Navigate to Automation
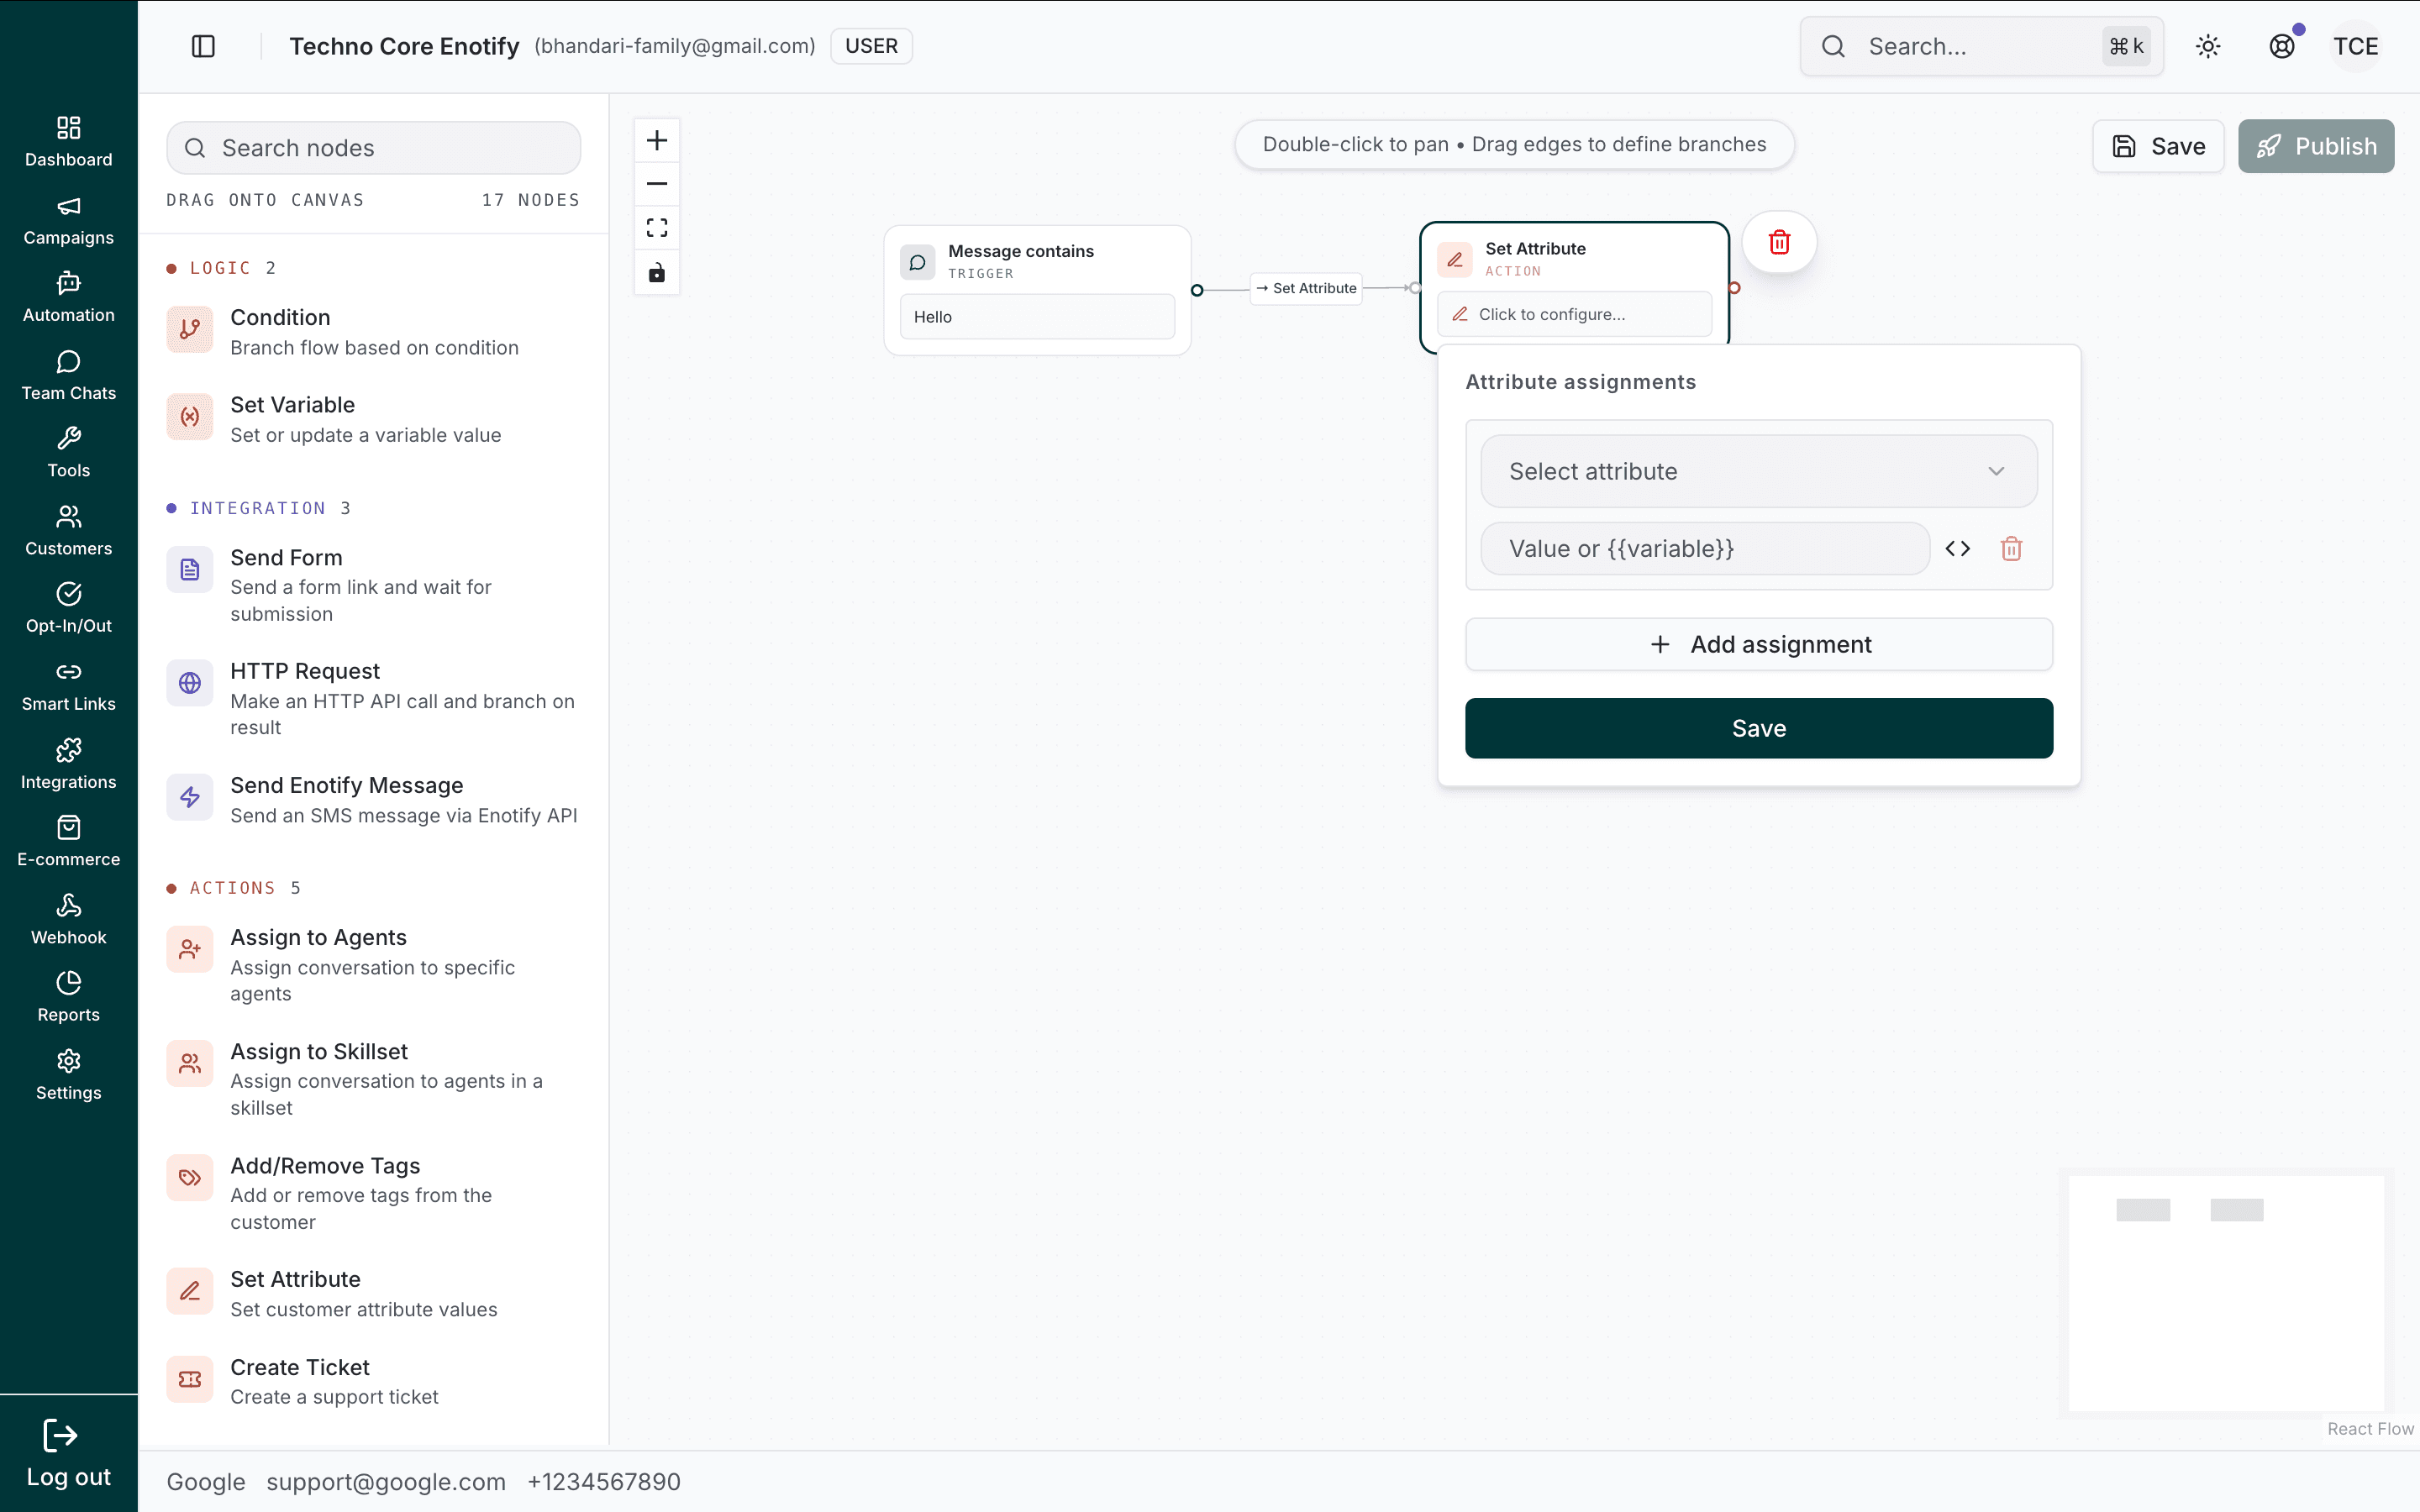 click(x=68, y=297)
